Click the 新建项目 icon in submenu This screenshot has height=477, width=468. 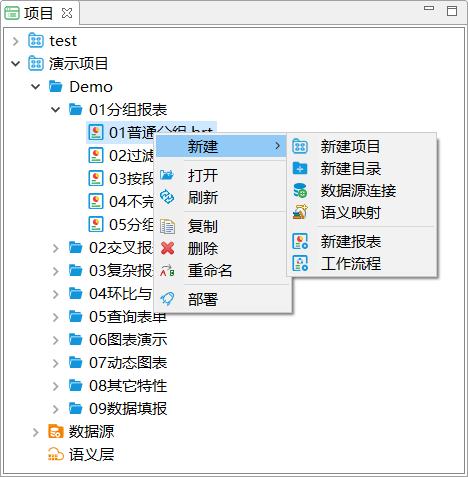click(x=300, y=146)
